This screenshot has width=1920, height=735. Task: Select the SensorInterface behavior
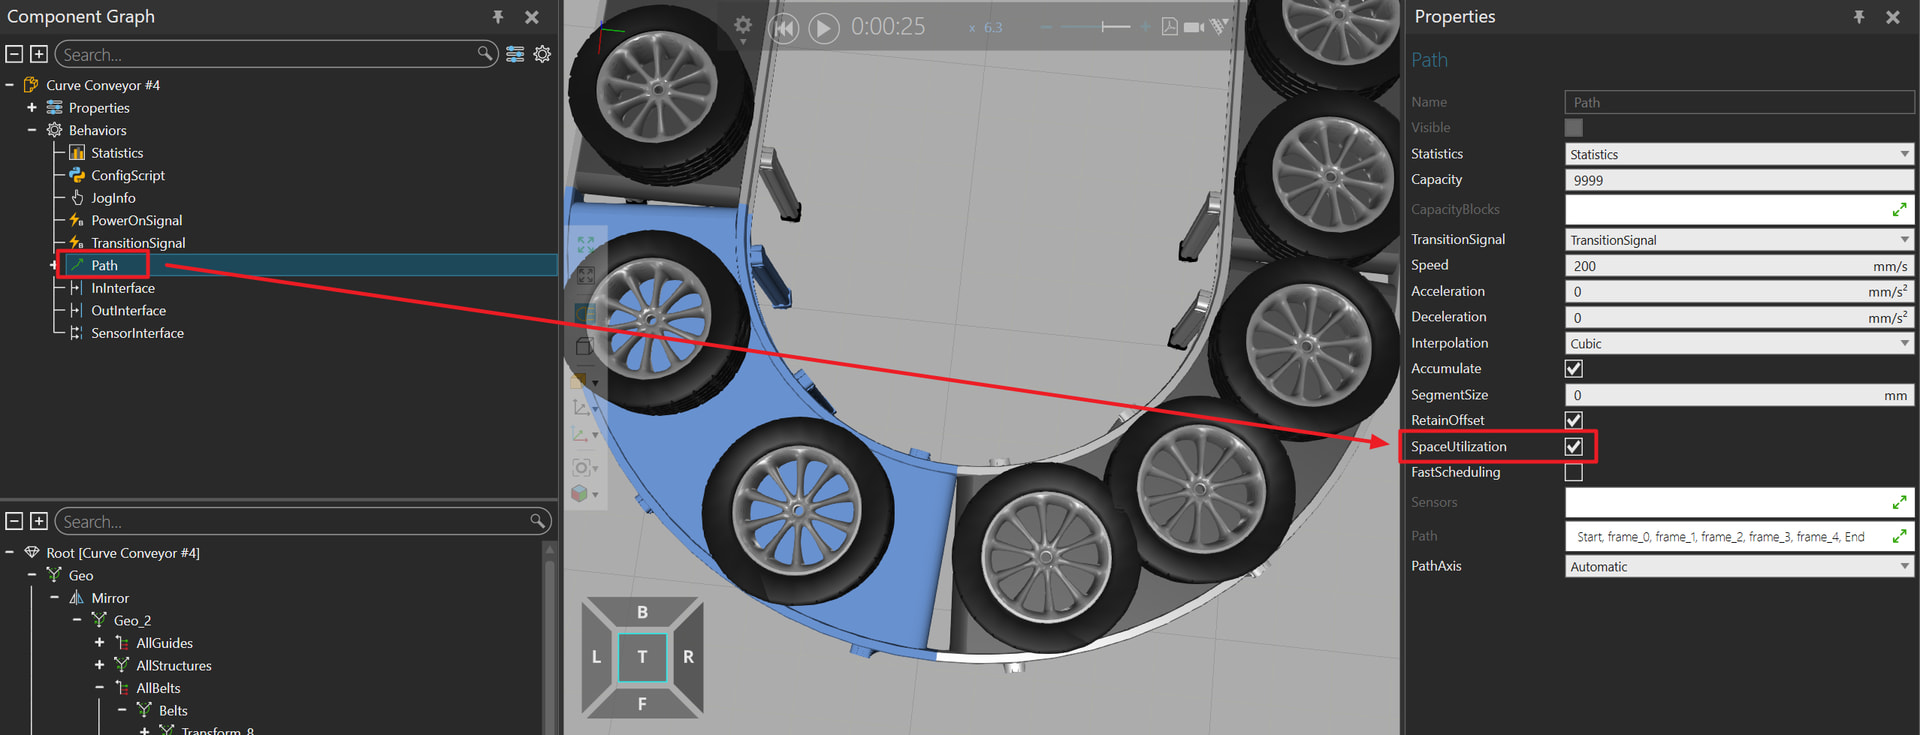tap(137, 333)
